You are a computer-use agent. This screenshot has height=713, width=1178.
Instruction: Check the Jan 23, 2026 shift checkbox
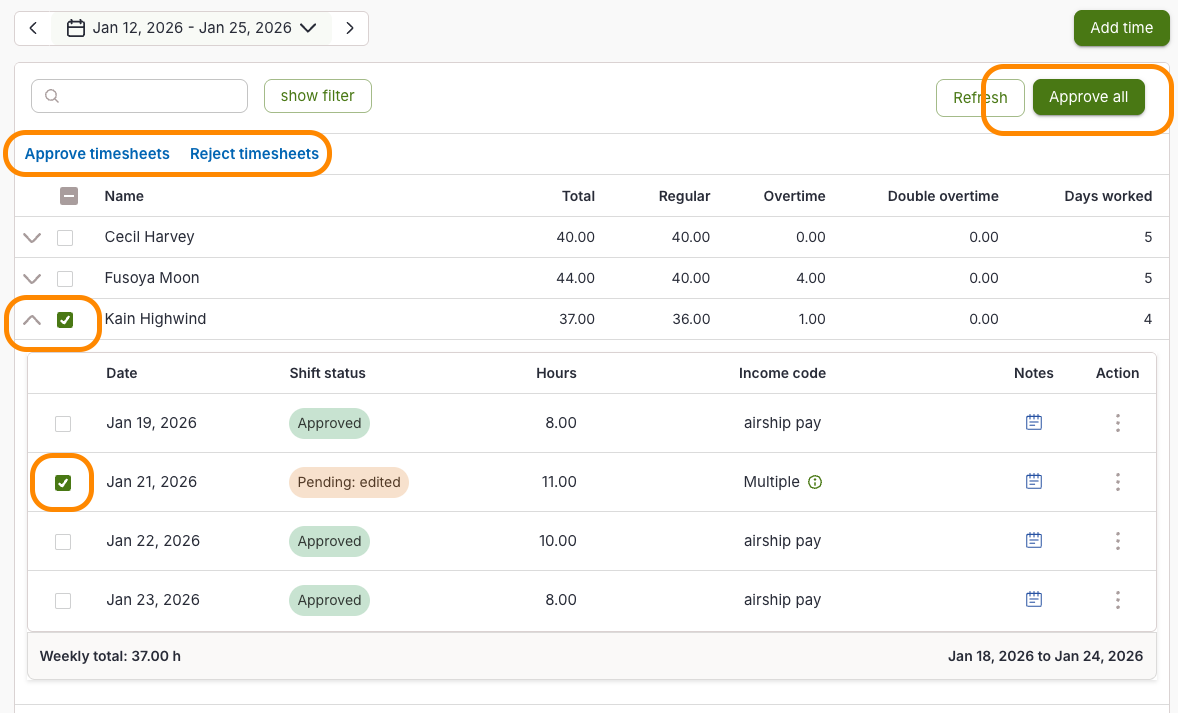(63, 601)
